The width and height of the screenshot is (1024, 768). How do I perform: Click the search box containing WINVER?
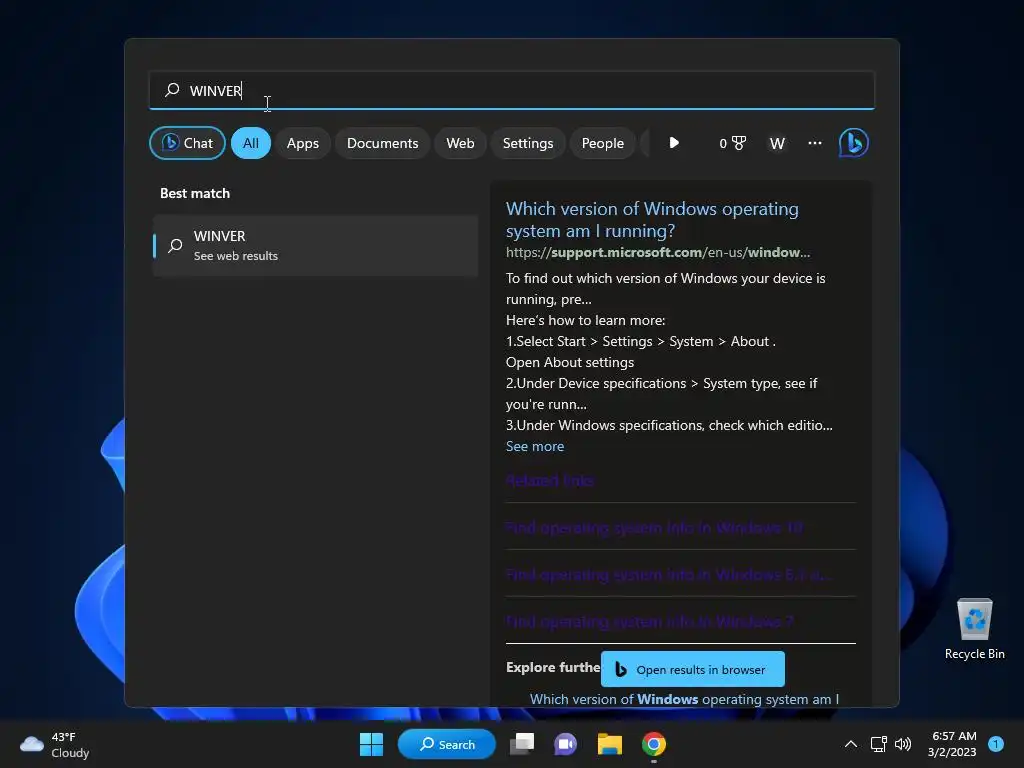[511, 90]
